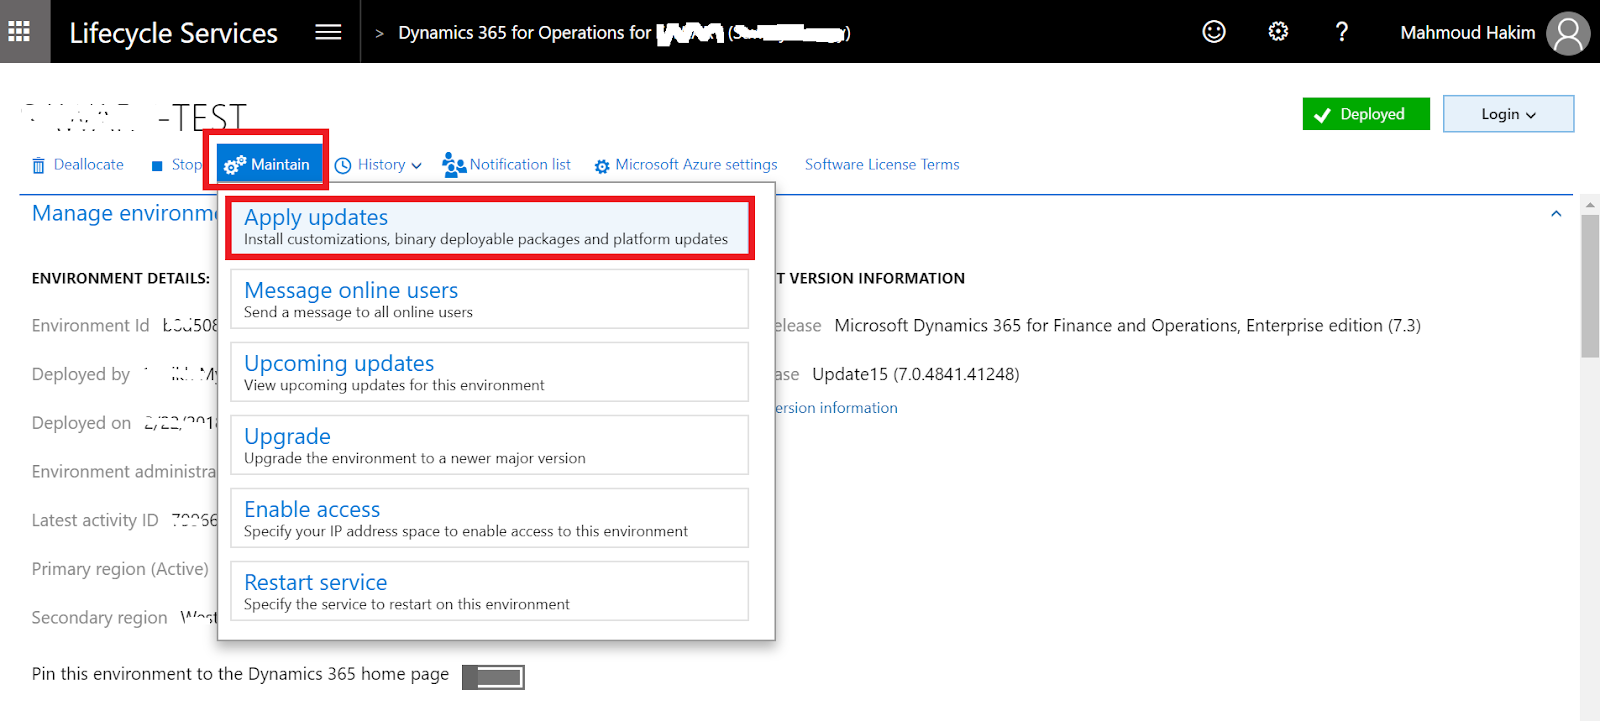Collapse the Manage environment section chevron
Viewport: 1600px width, 721px height.
point(1556,214)
